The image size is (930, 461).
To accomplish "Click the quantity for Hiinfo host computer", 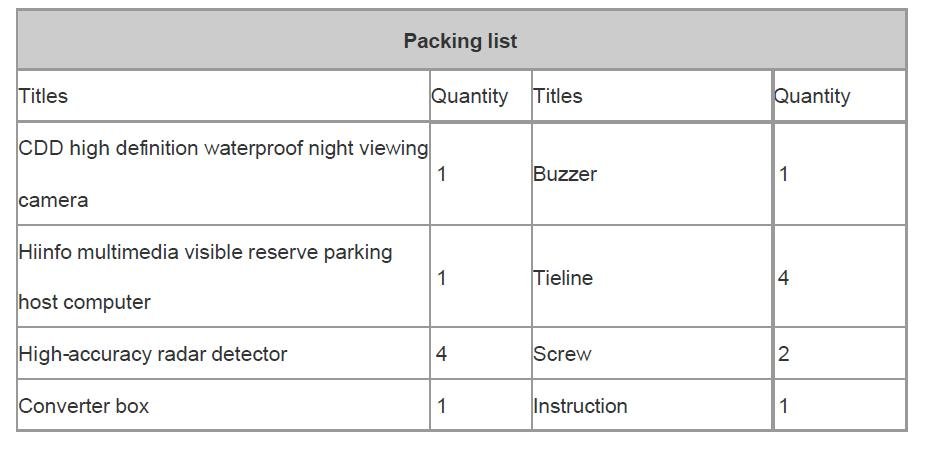I will click(x=442, y=277).
